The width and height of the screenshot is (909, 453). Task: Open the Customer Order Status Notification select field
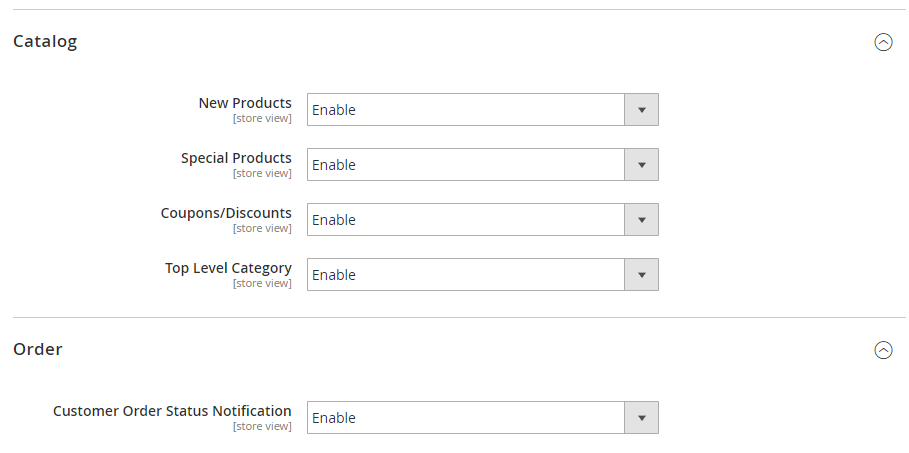pyautogui.click(x=482, y=418)
